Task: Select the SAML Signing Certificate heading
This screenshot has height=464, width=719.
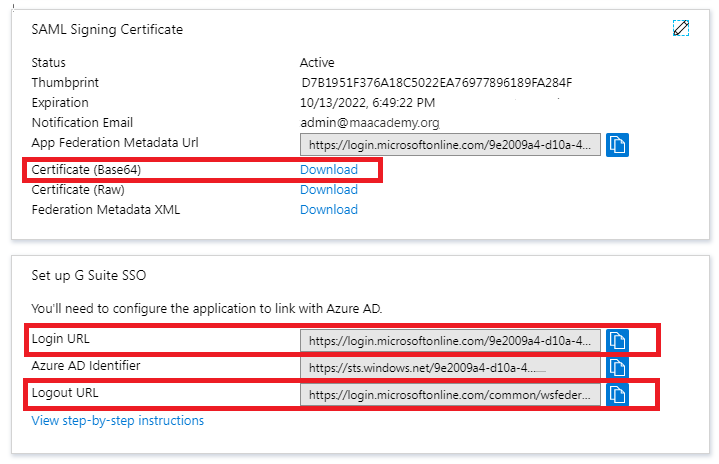Action: (107, 29)
